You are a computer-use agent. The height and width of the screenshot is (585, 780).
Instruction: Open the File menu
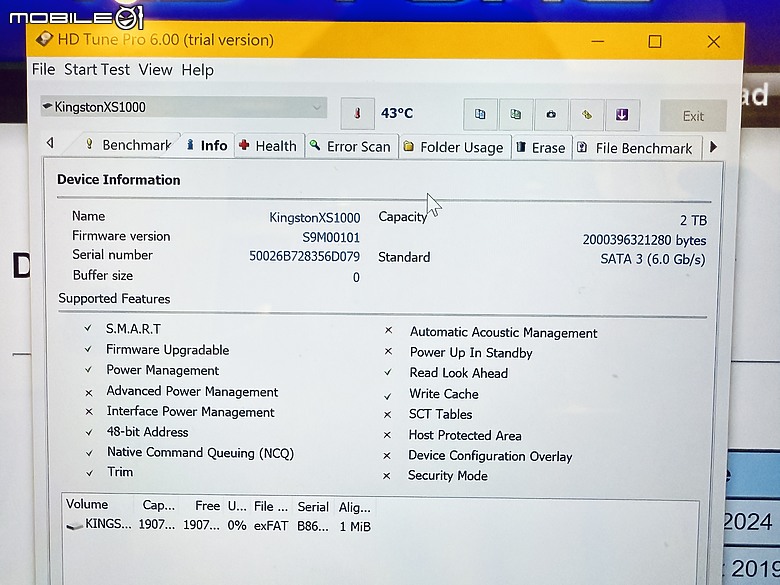(43, 69)
